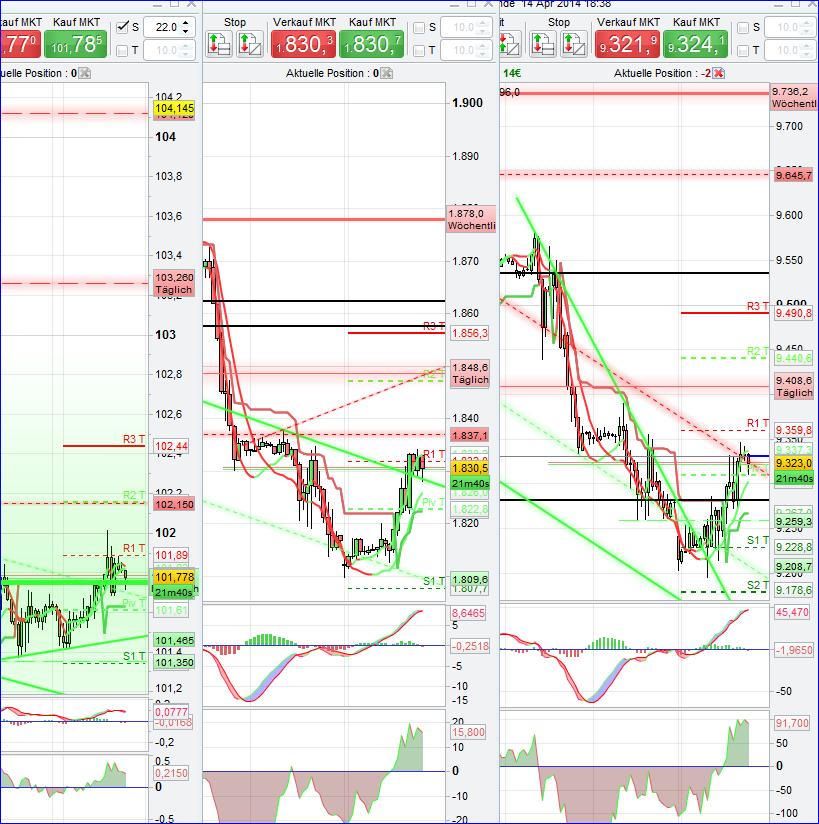Select the right-panel Stop icon with diagonal line

[572, 42]
